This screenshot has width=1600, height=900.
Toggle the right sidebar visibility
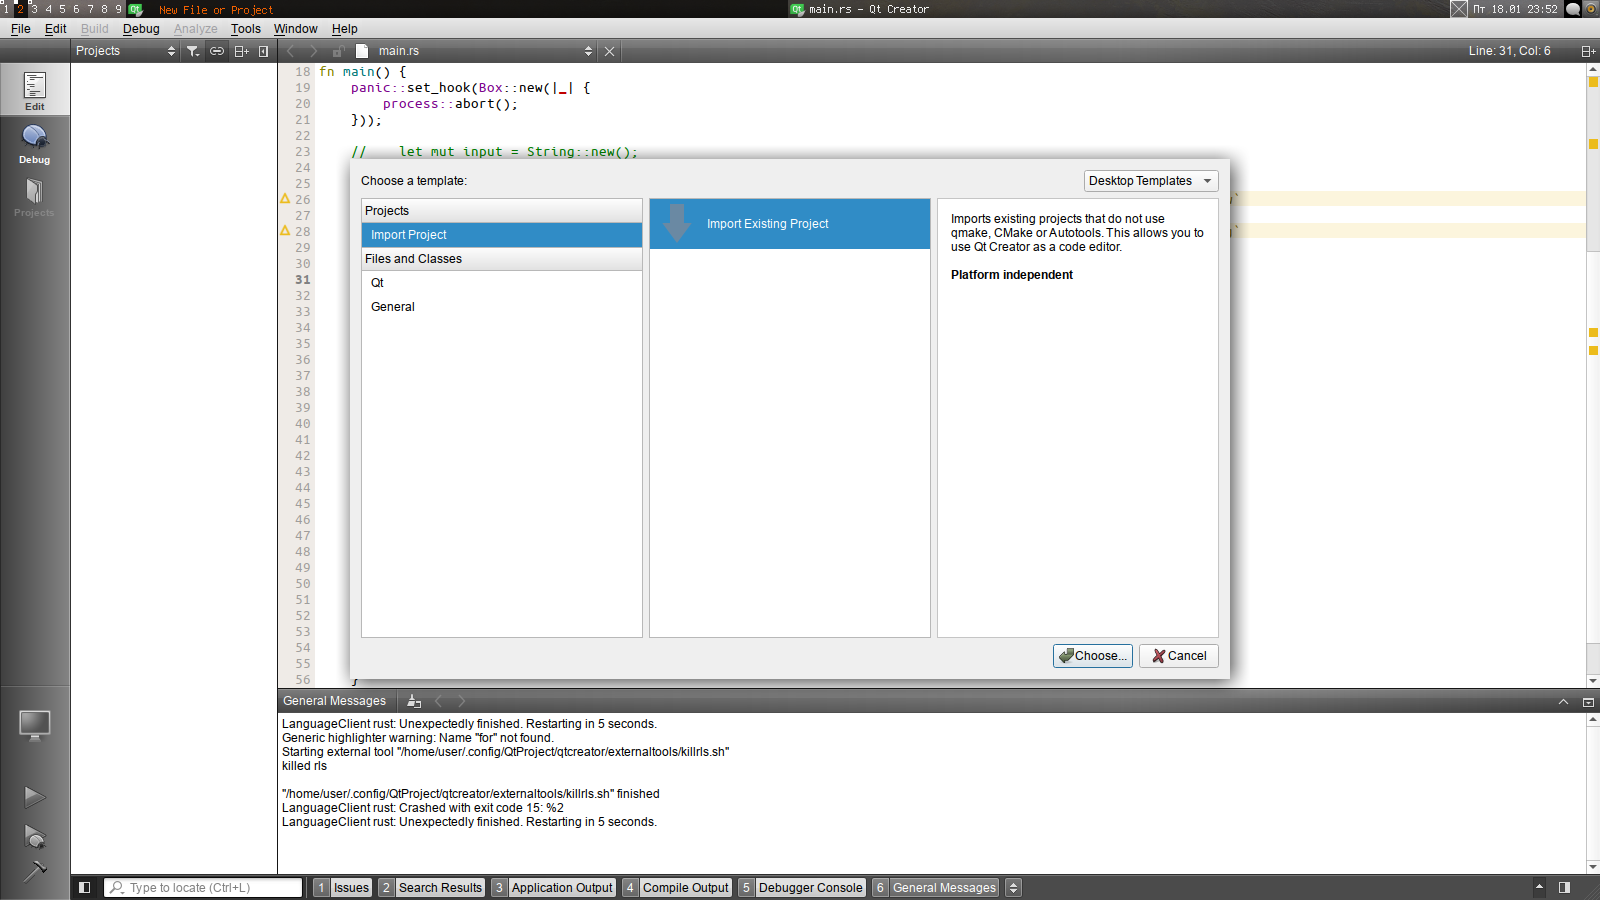click(1564, 887)
